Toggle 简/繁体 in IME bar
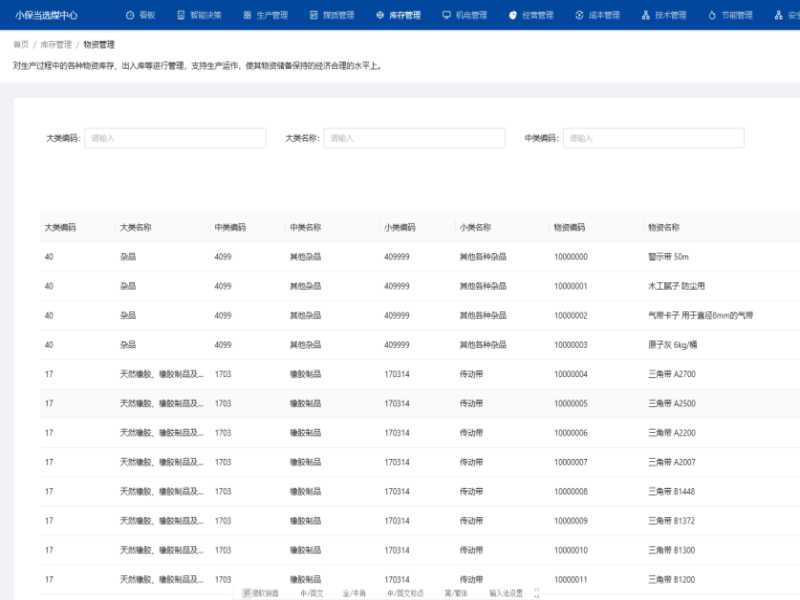Screen dimensions: 800x600 455,593
